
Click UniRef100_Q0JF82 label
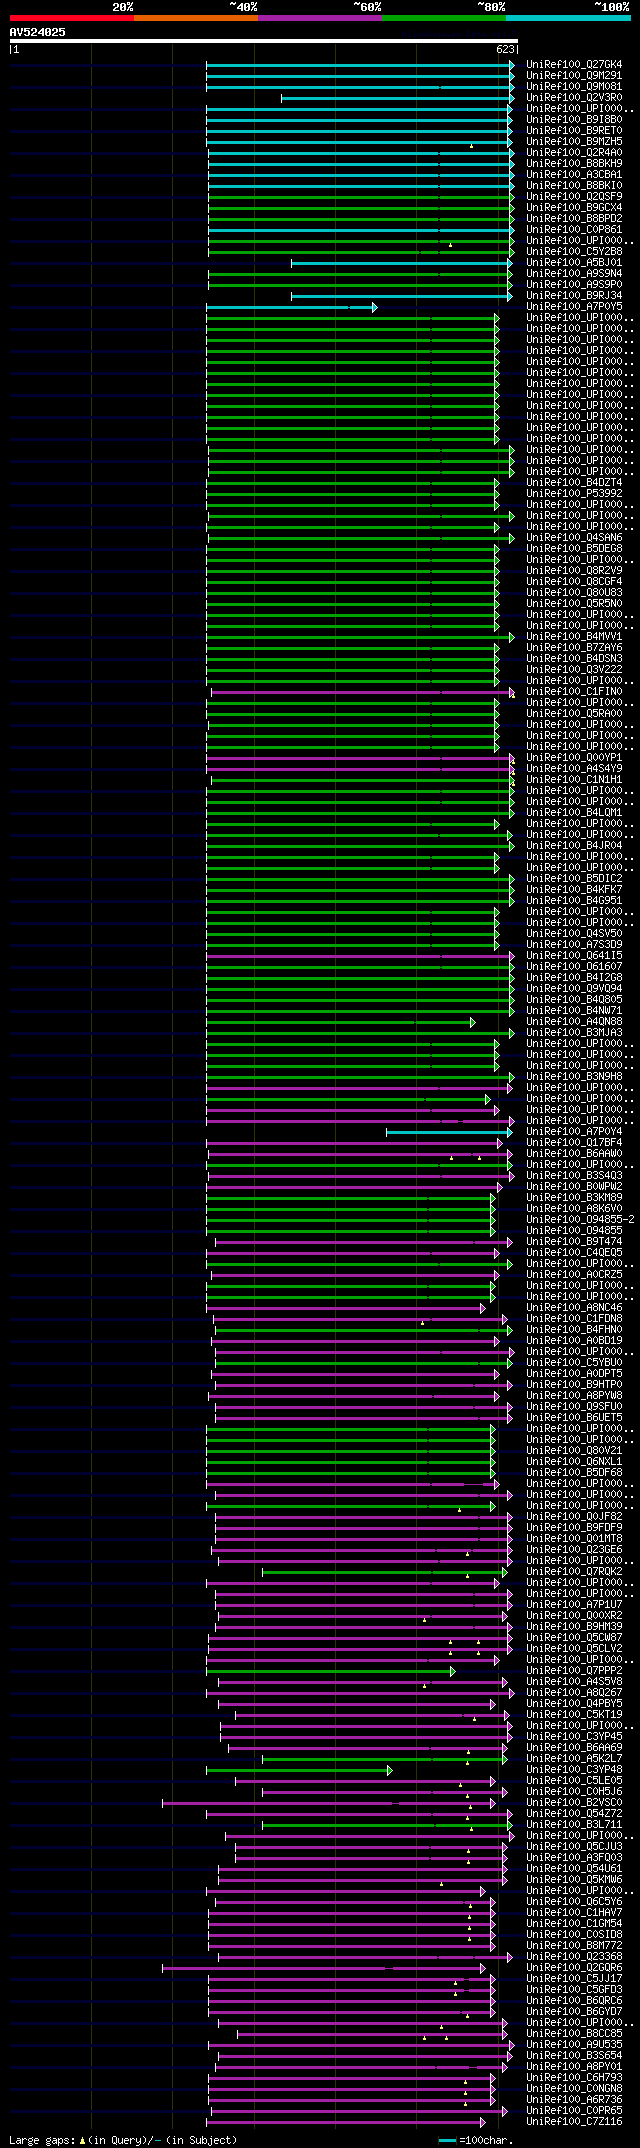(x=574, y=1516)
